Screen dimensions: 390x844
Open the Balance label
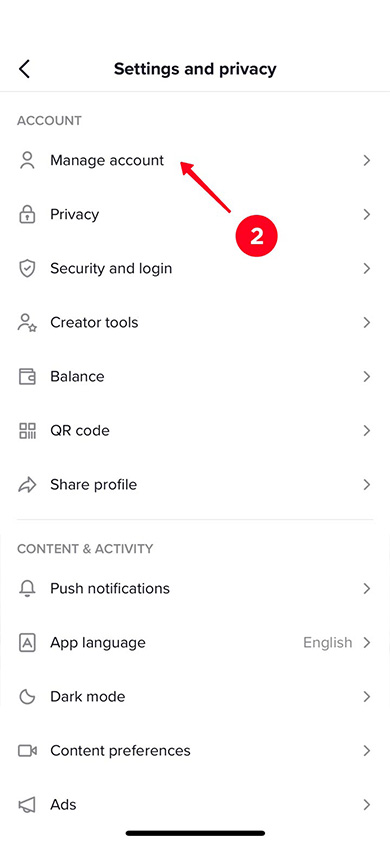[x=77, y=376]
